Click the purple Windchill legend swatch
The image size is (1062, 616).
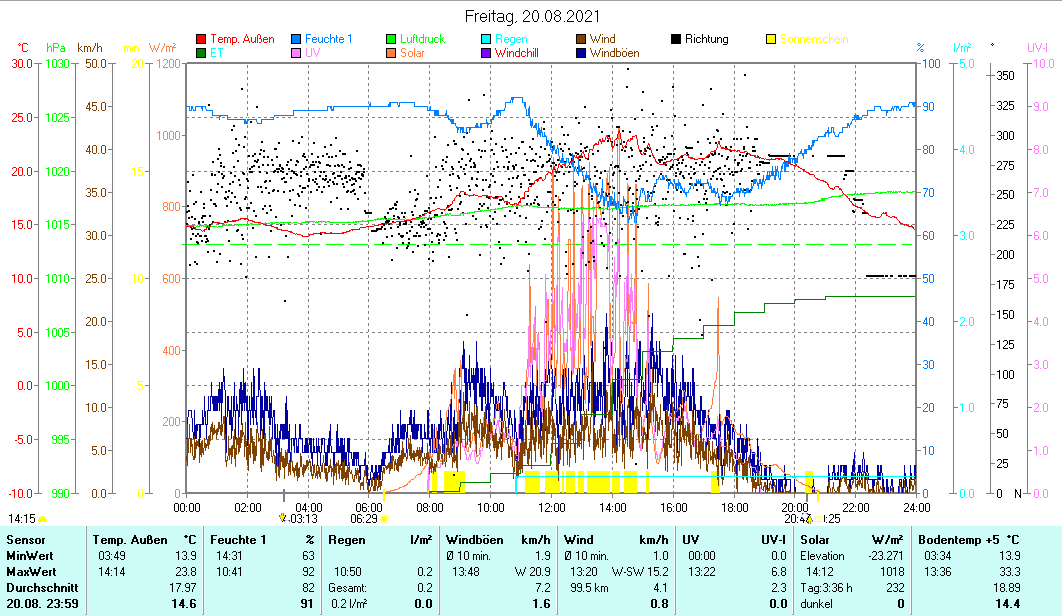486,53
